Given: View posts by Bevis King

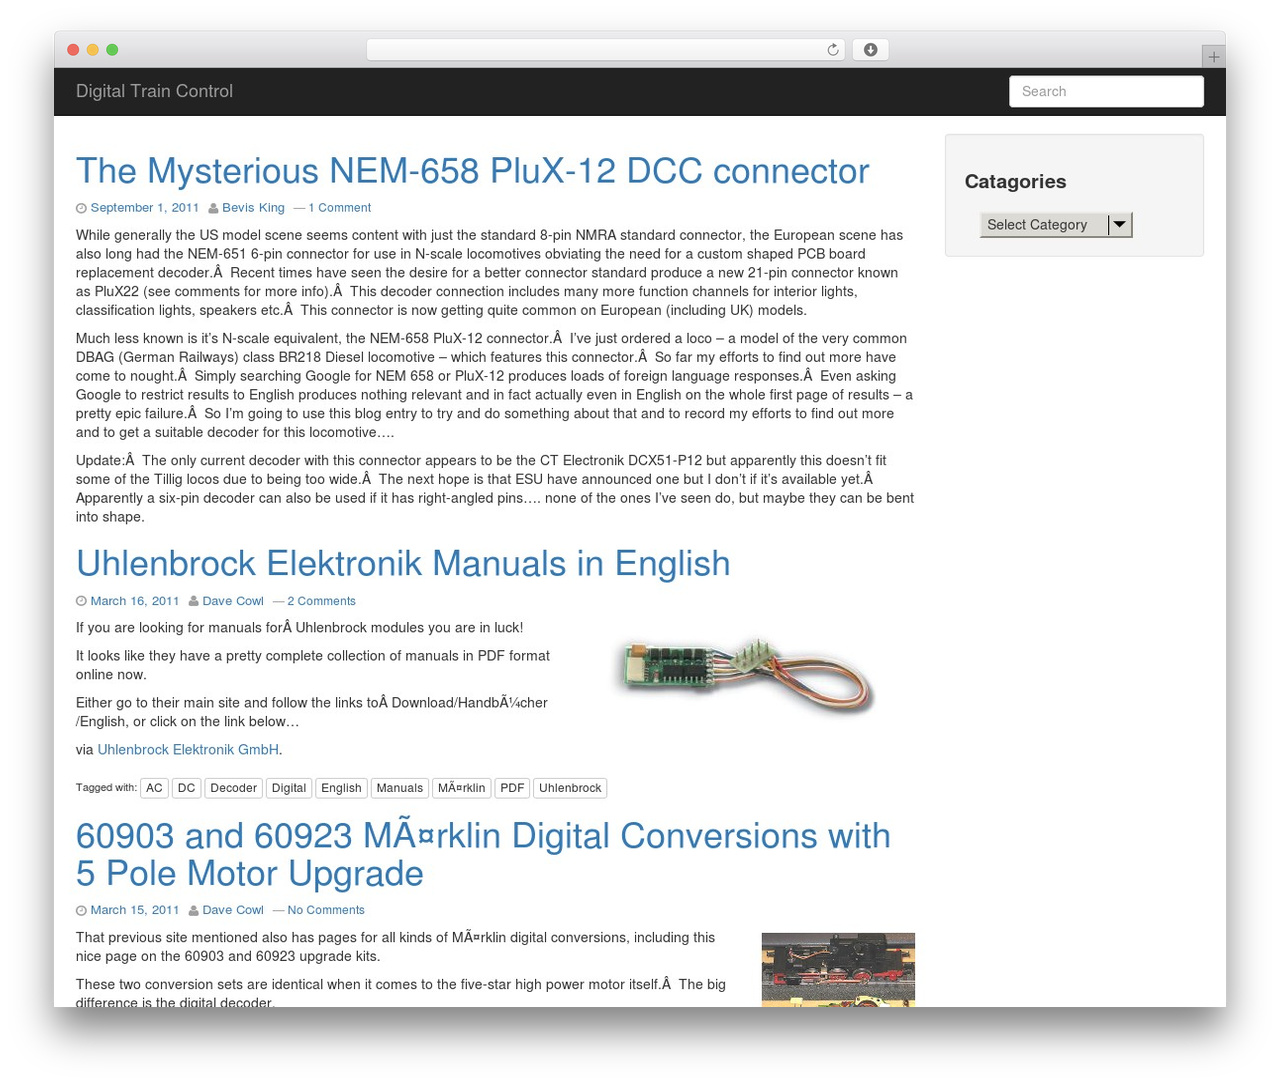Looking at the screenshot, I should click(x=253, y=208).
